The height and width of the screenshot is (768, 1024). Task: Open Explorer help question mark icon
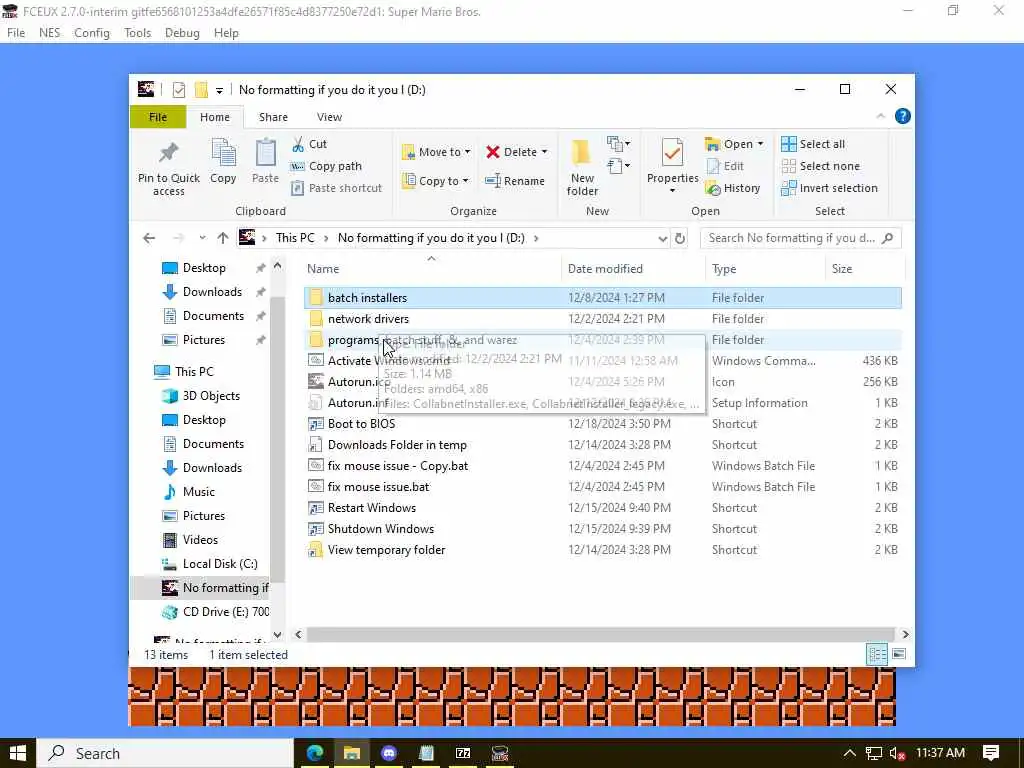[903, 116]
